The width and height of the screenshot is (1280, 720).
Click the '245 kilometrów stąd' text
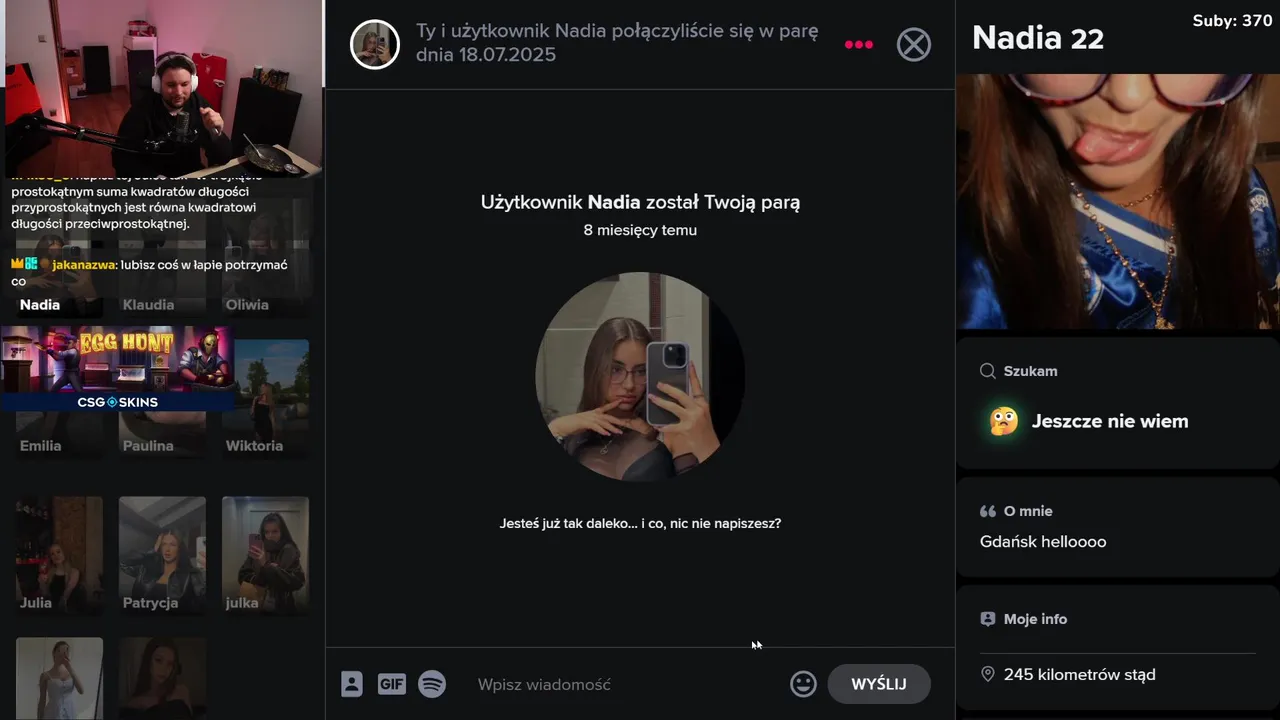click(1080, 675)
